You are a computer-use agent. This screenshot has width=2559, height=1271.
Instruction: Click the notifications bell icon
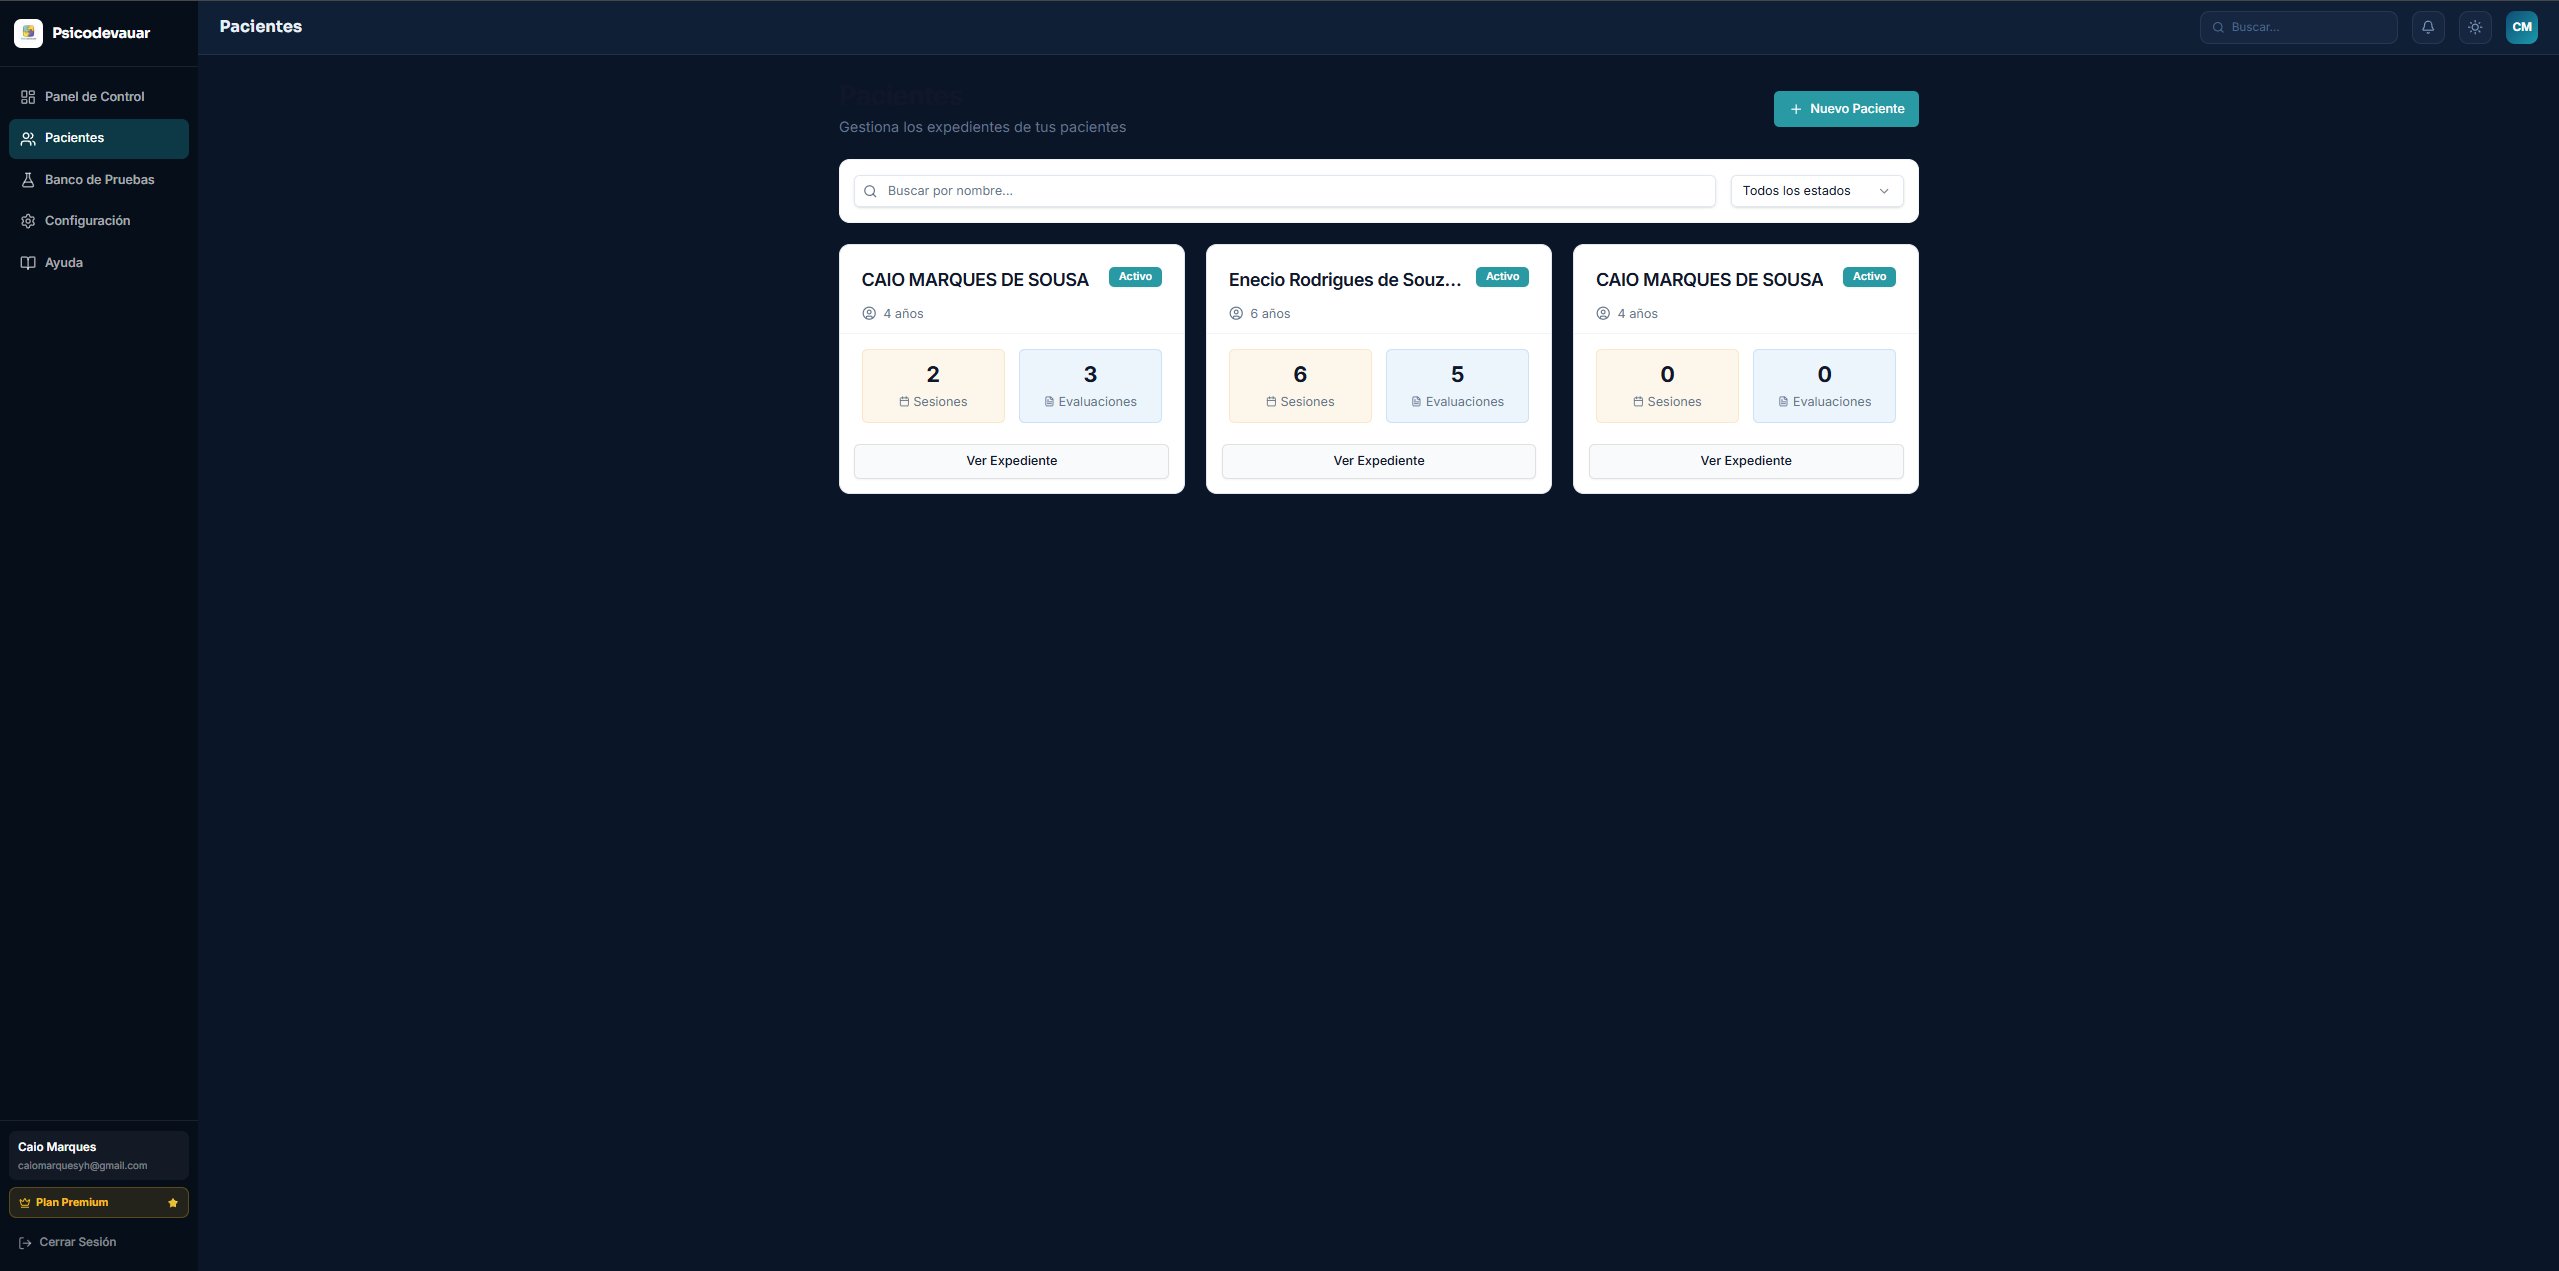coord(2428,27)
